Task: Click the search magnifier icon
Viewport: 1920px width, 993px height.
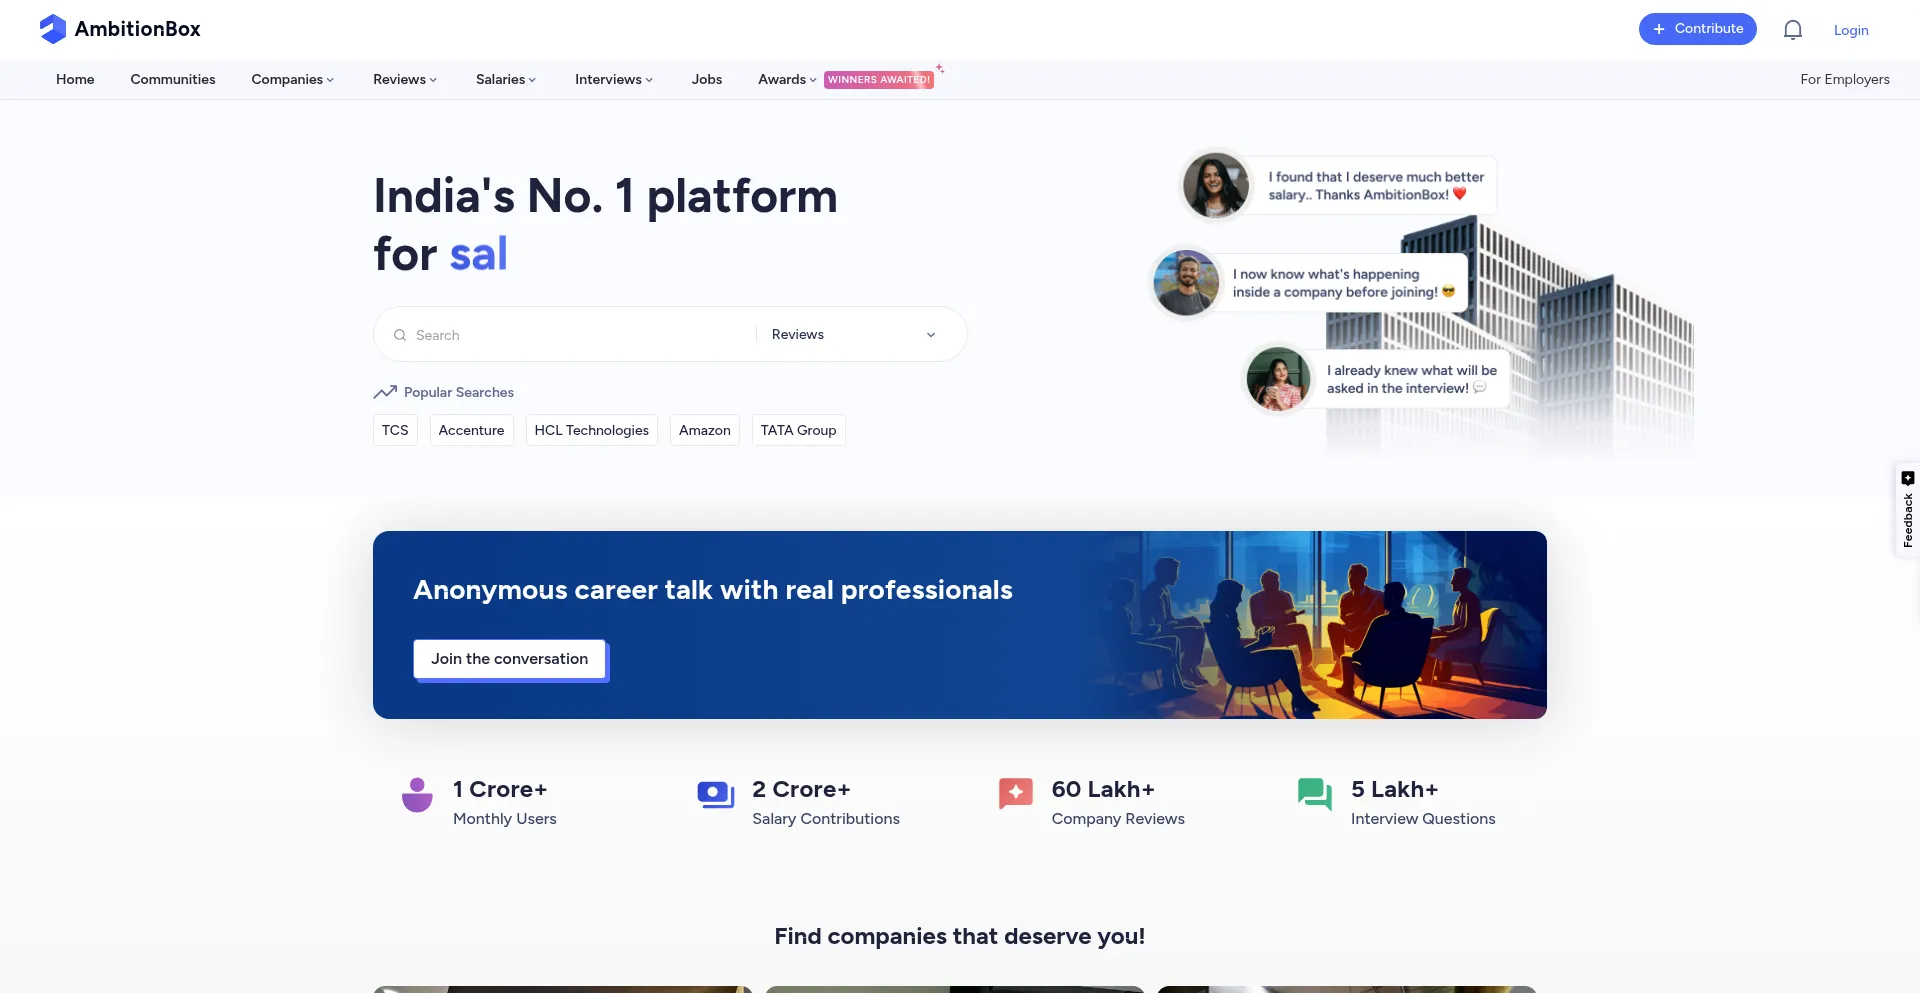Action: (400, 335)
